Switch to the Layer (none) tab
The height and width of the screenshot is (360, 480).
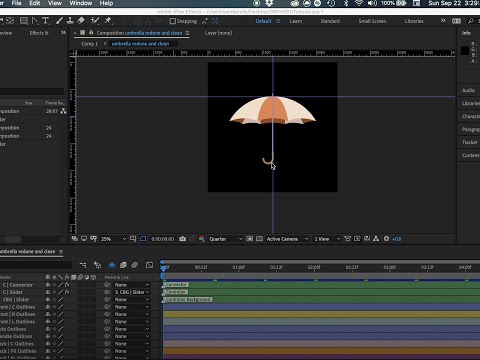click(218, 33)
